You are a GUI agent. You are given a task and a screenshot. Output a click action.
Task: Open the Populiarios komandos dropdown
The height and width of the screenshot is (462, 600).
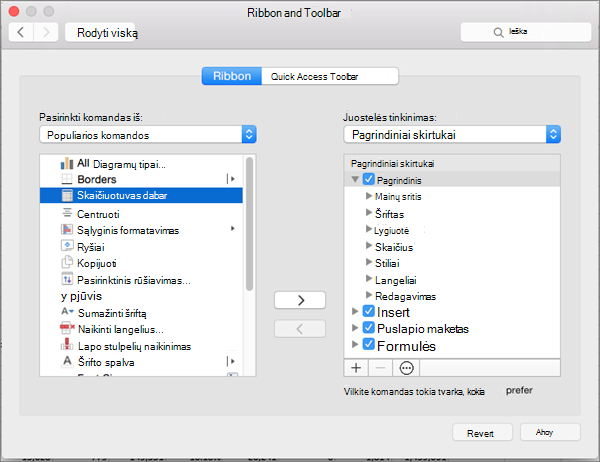pyautogui.click(x=148, y=135)
